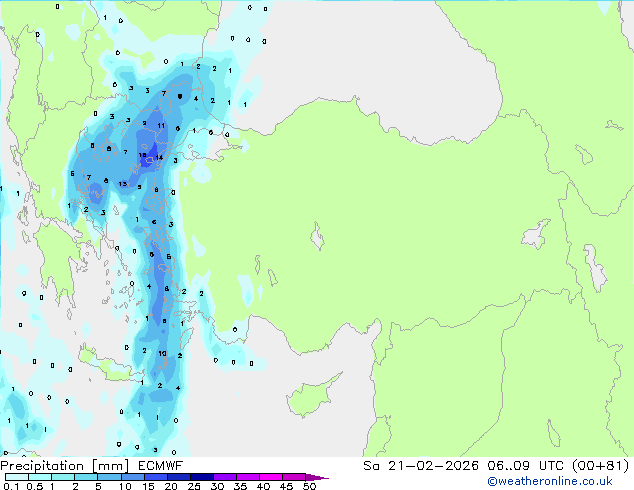Image resolution: width=634 pixels, height=490 pixels.
Task: Select the legend label '35'
Action: 240,486
